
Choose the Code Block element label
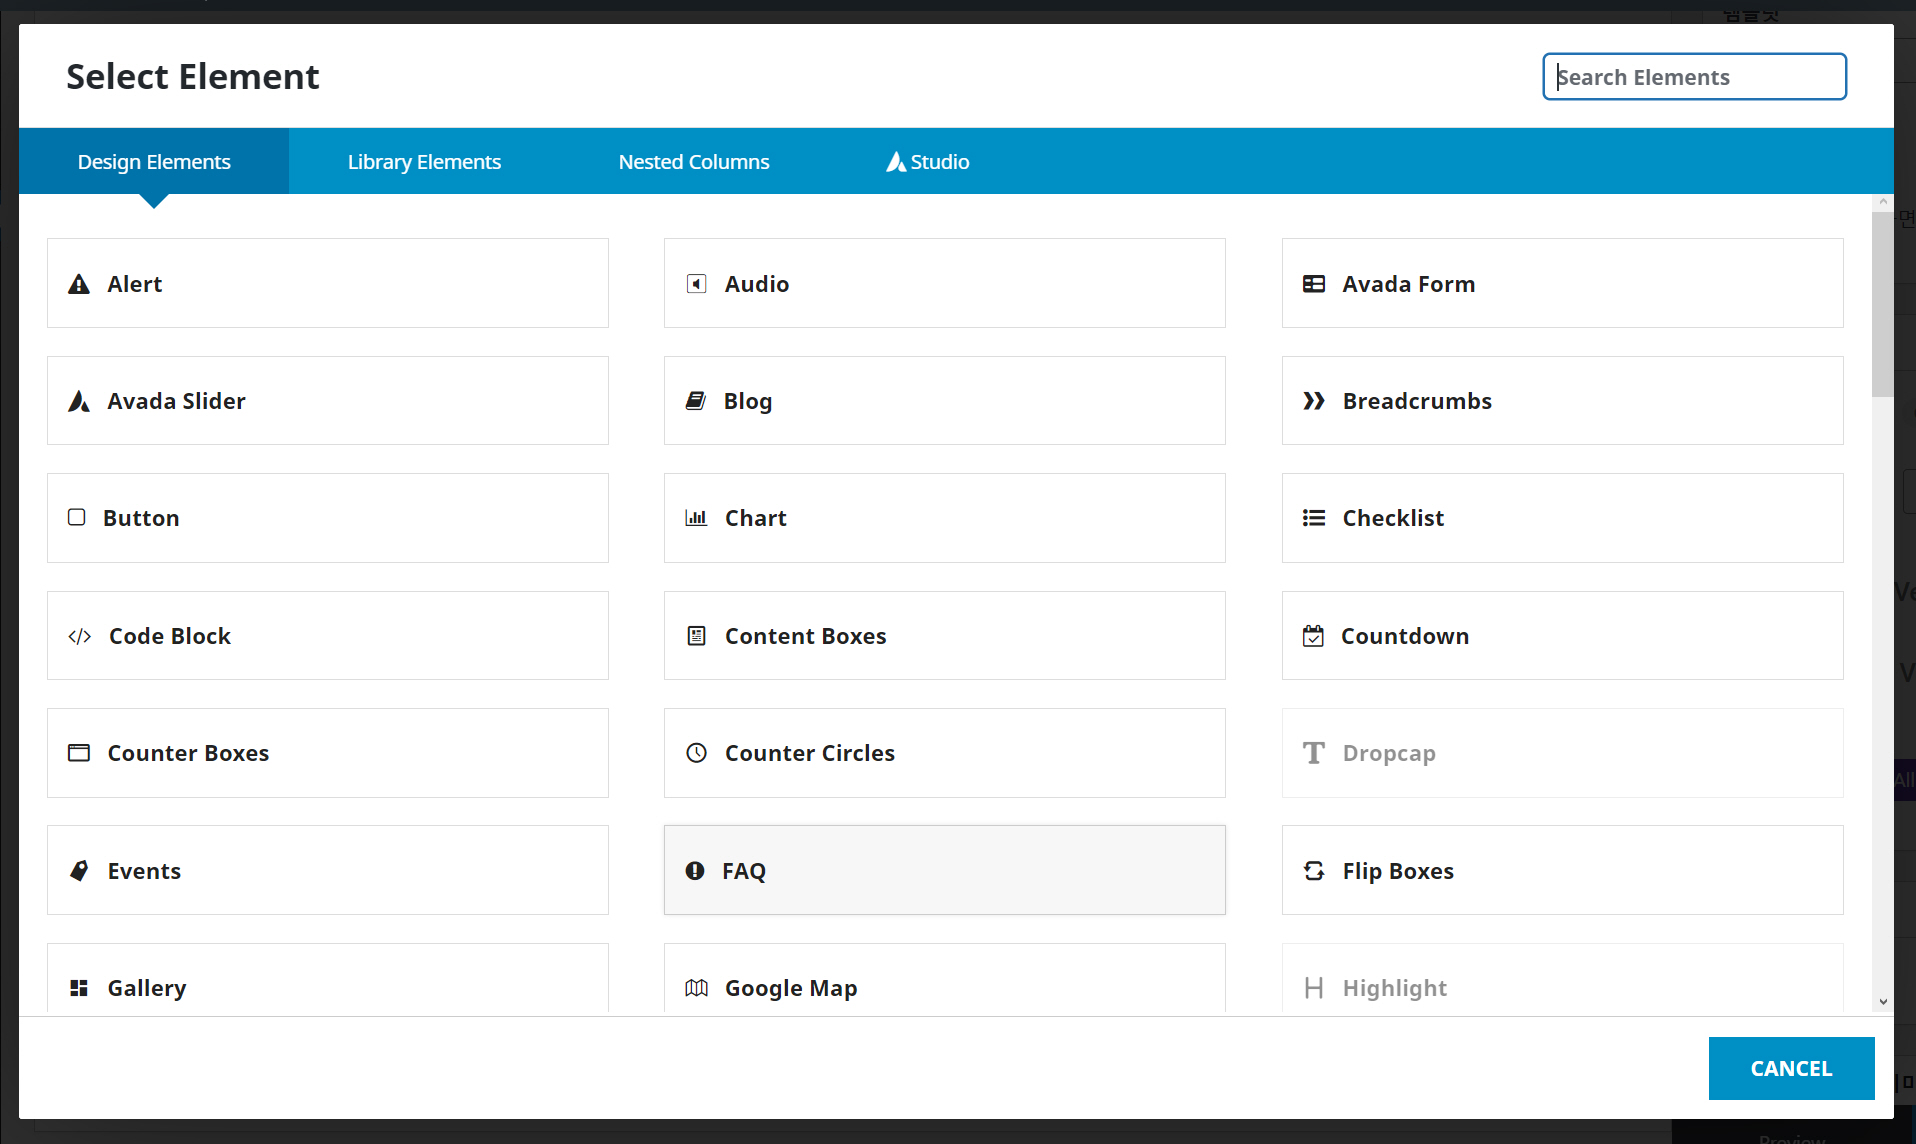pos(169,636)
